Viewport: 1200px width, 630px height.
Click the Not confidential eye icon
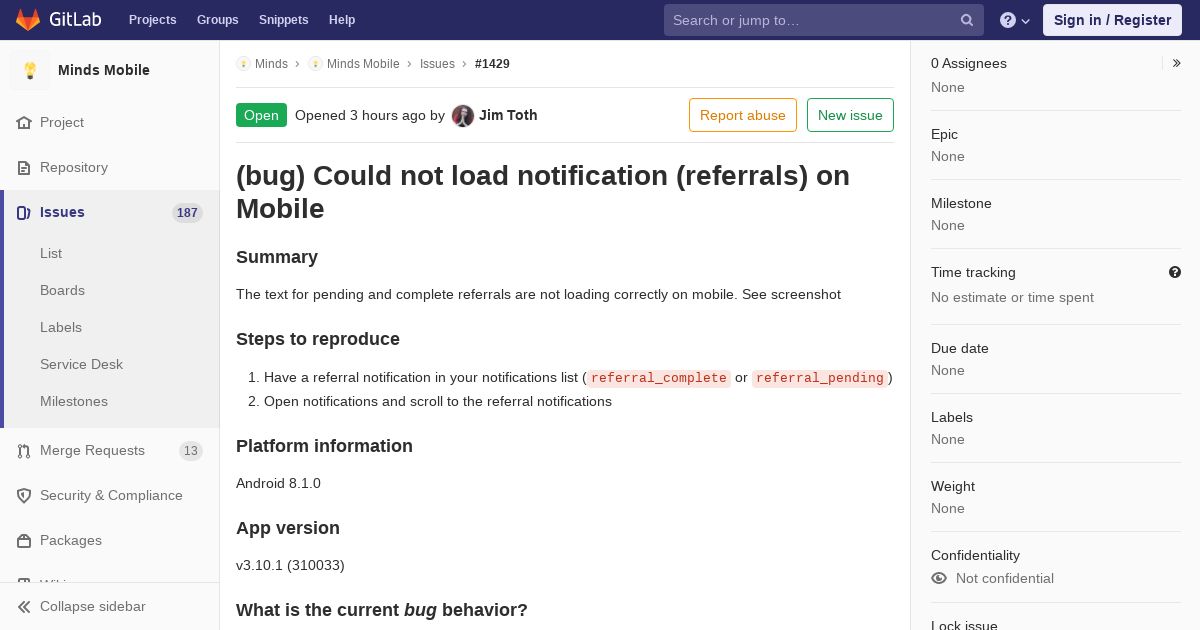point(939,578)
